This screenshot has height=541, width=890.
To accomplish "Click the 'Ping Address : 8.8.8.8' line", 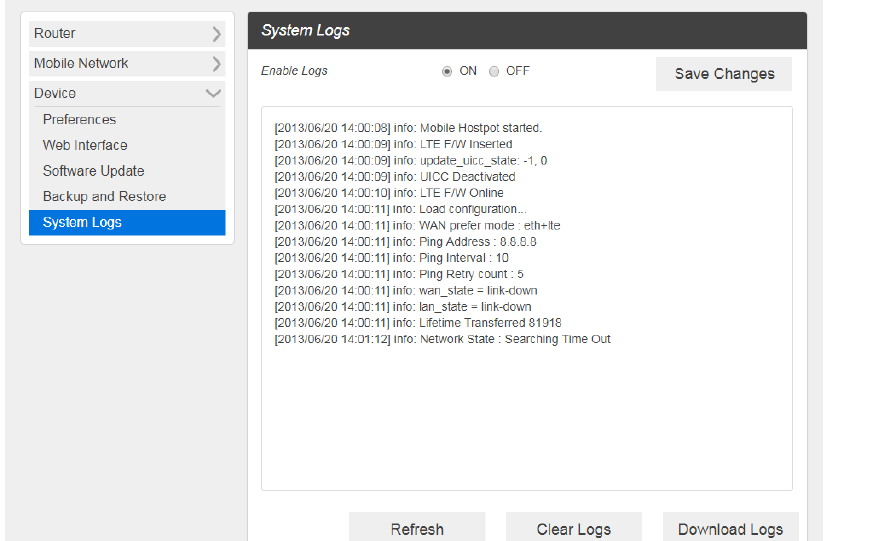I will (x=405, y=242).
